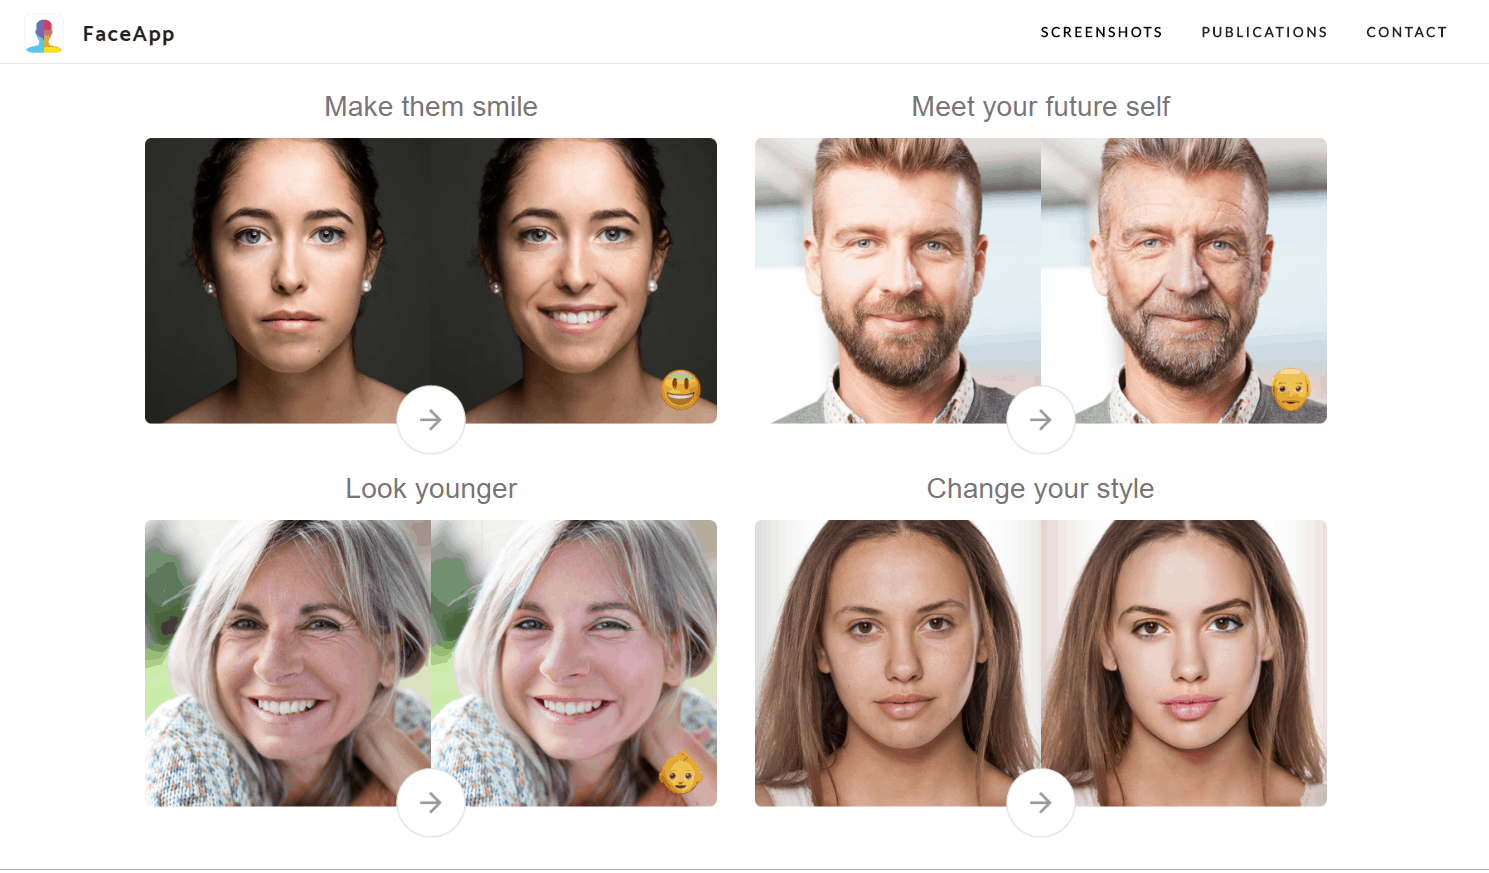The width and height of the screenshot is (1489, 873).
Task: Click the smiling emoji on the smile photo
Action: point(681,390)
